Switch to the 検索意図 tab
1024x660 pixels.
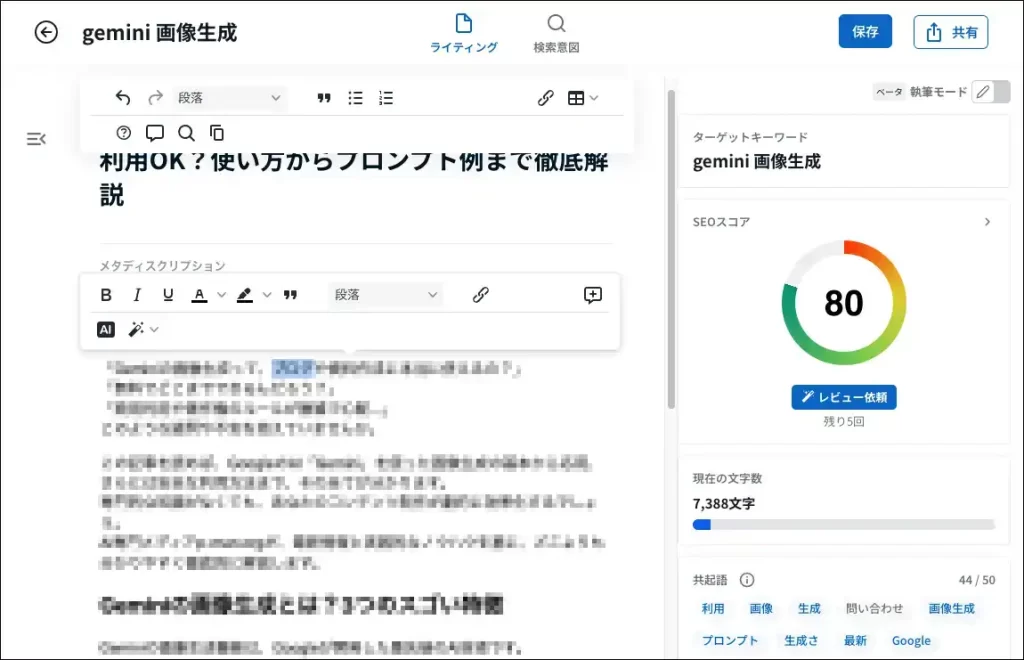tap(556, 33)
